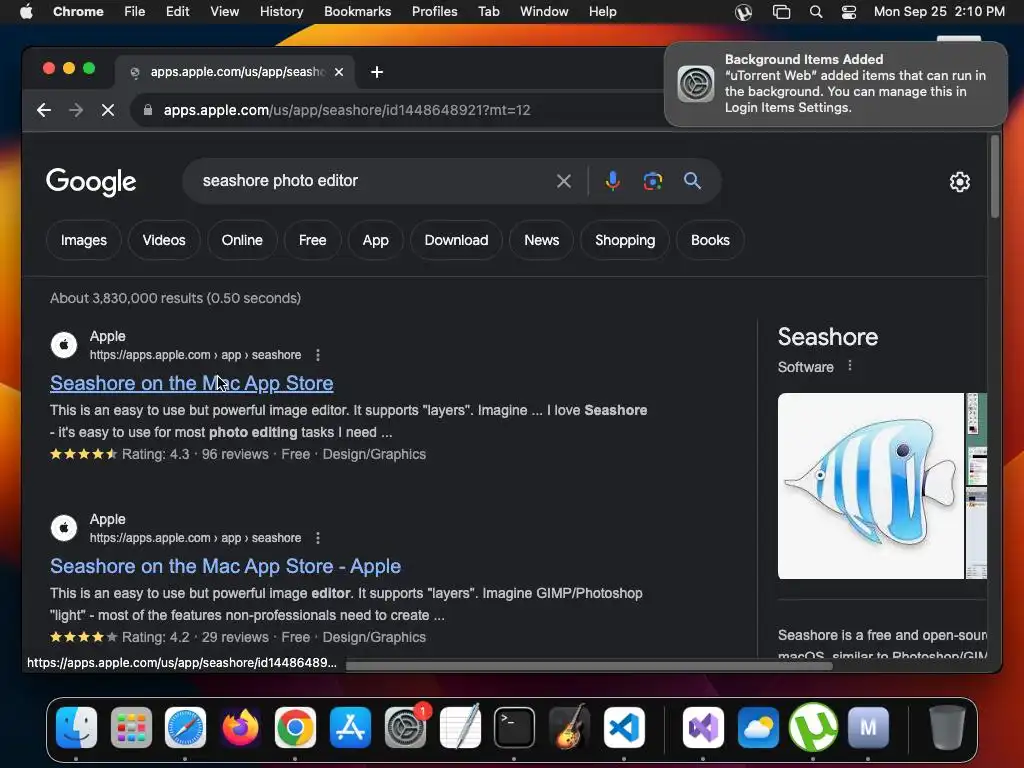Open the M app in the Dock
The width and height of the screenshot is (1024, 768).
point(868,728)
